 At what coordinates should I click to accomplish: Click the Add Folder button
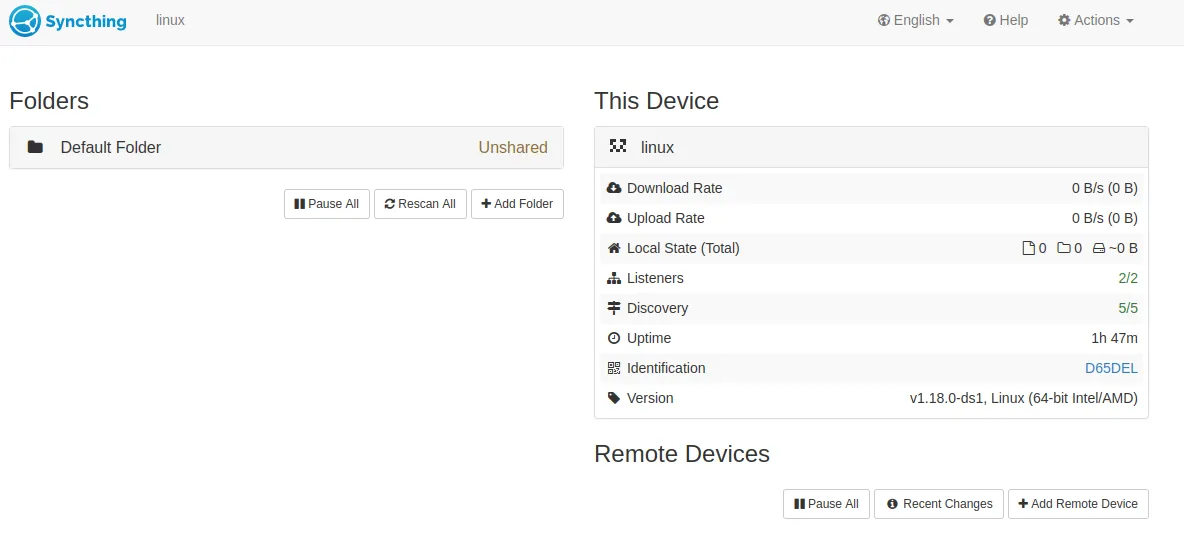(517, 204)
